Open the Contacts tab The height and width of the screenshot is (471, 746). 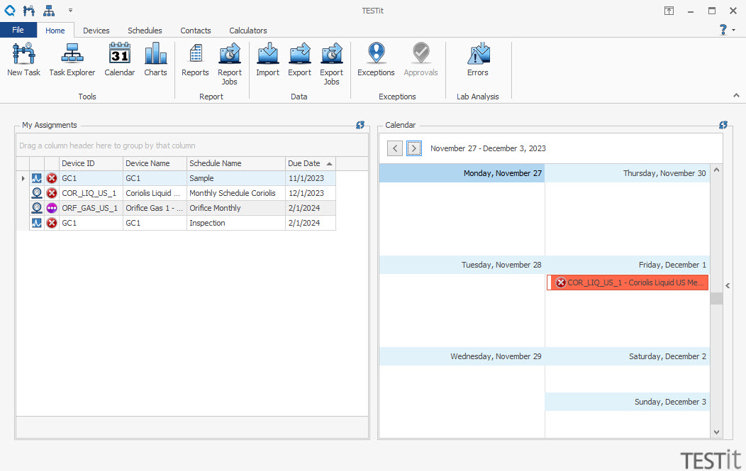click(x=196, y=30)
